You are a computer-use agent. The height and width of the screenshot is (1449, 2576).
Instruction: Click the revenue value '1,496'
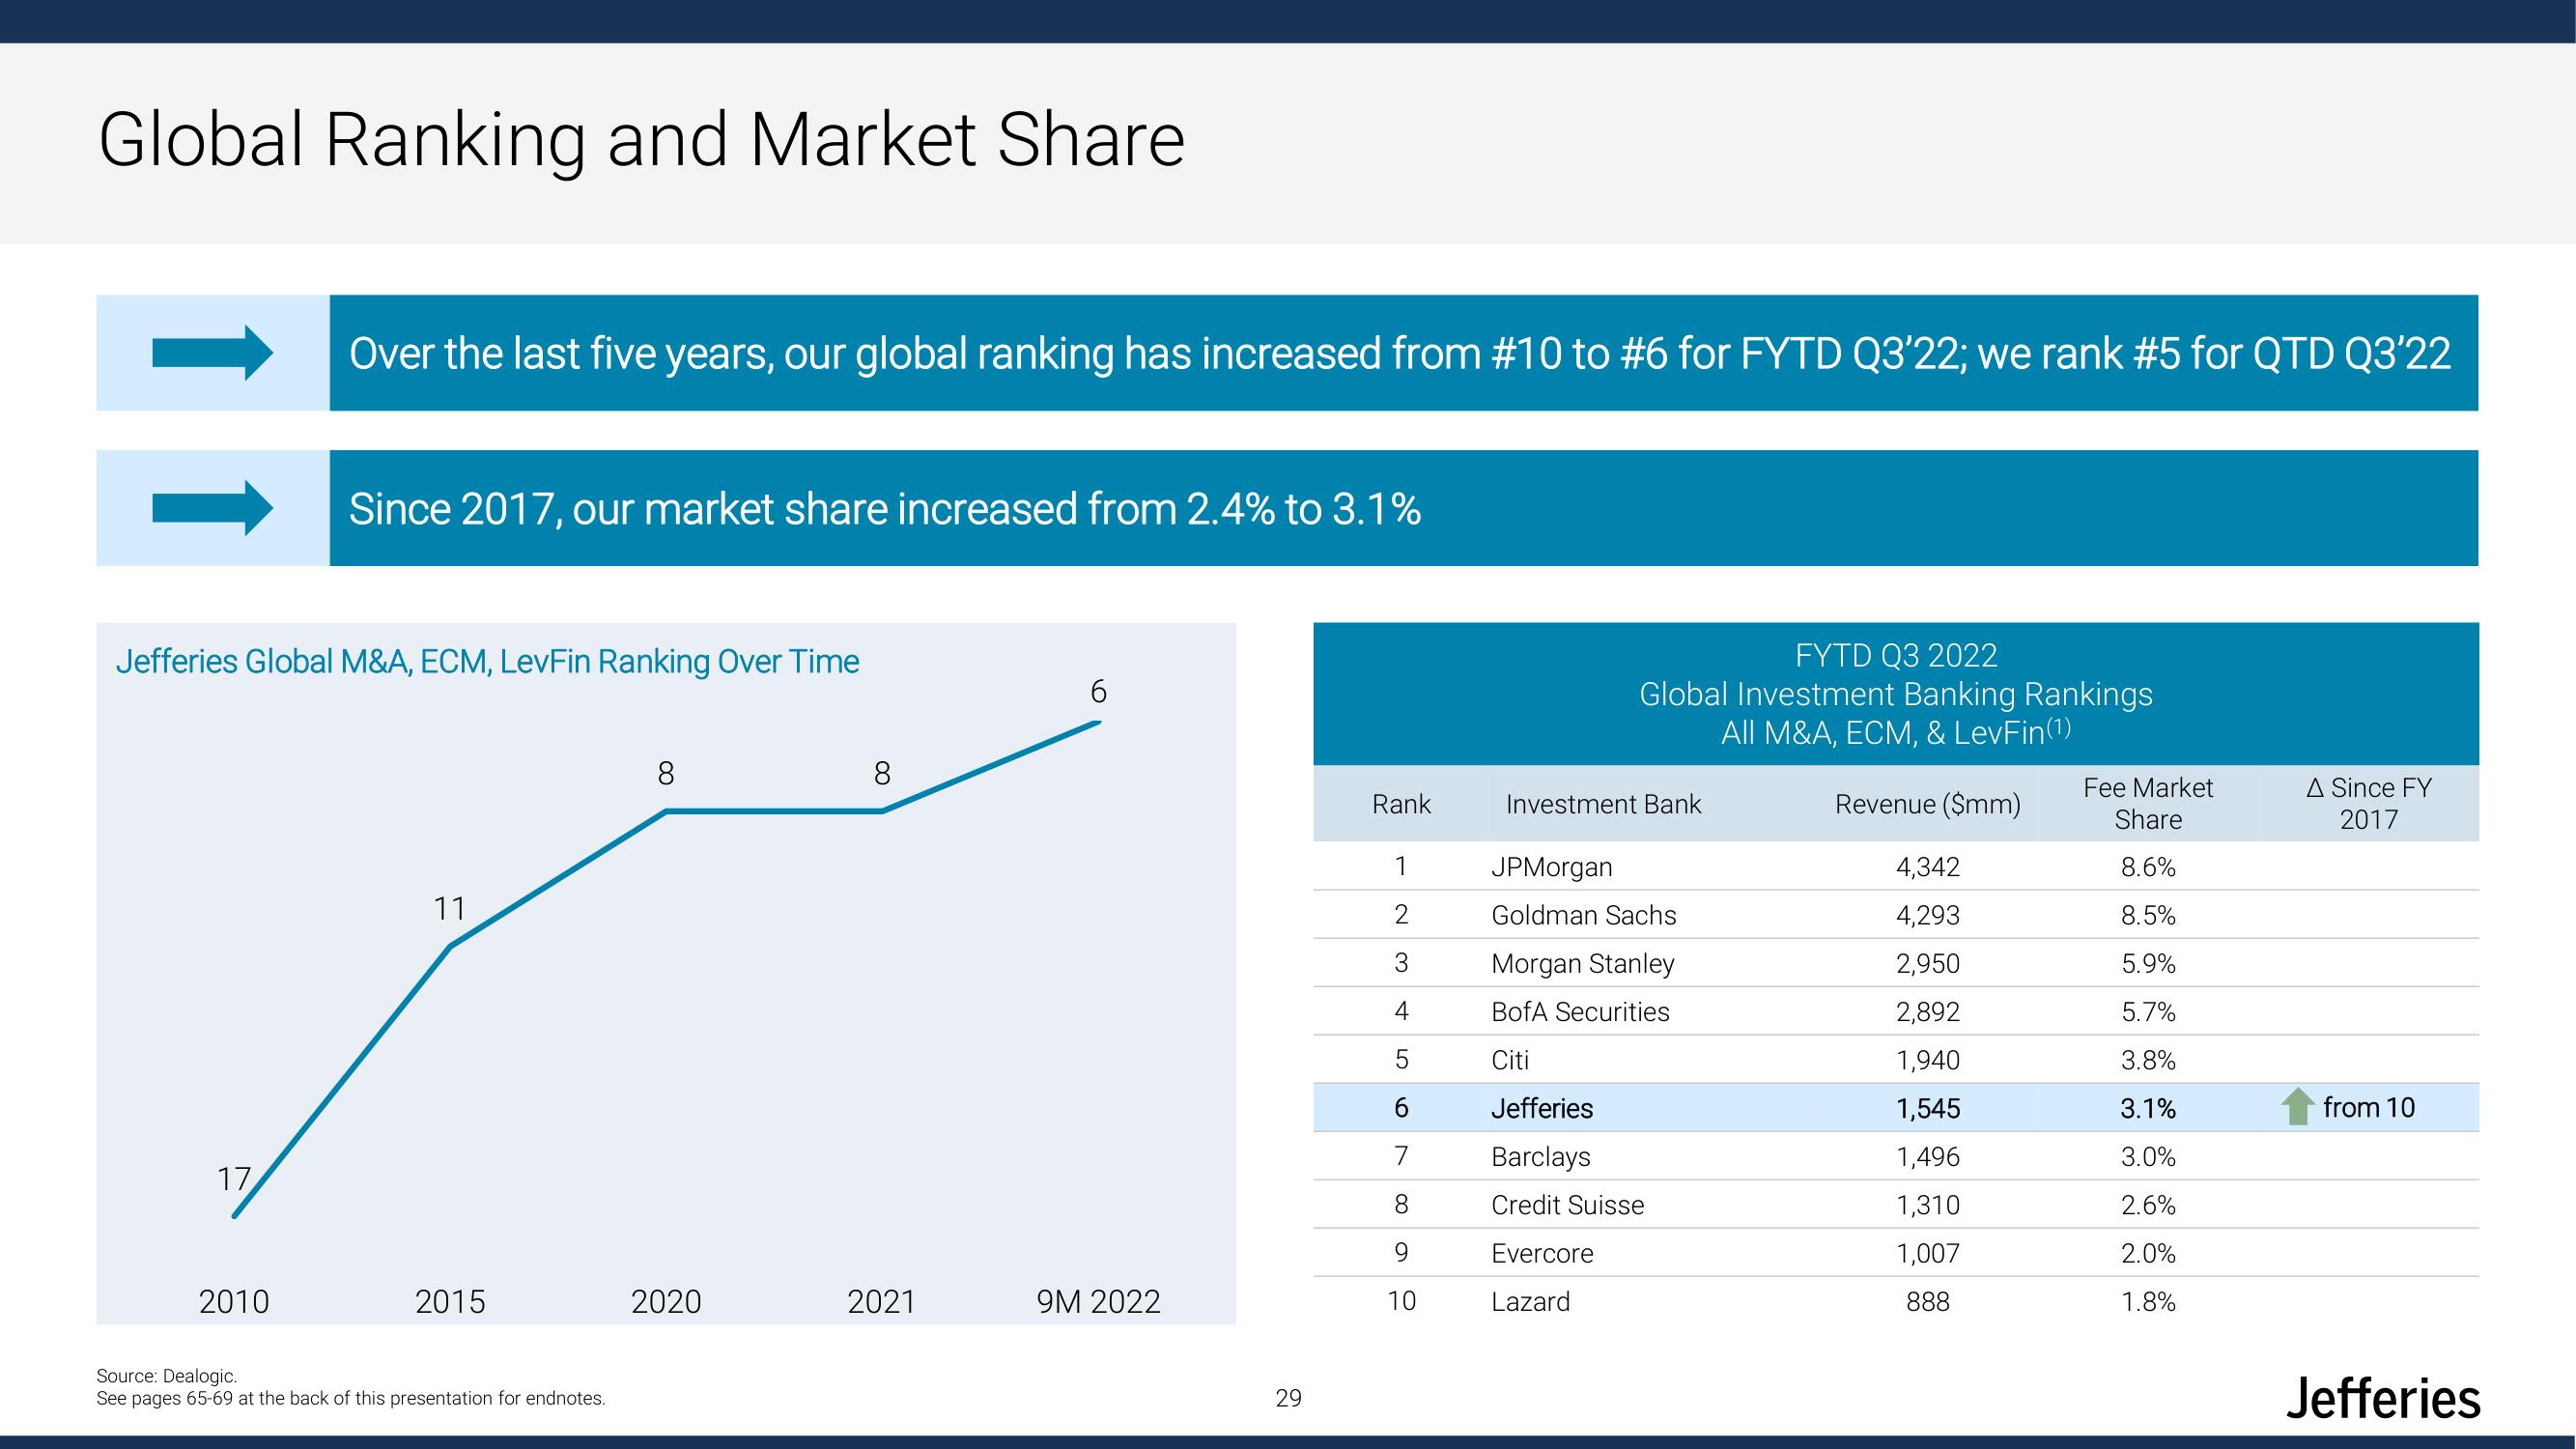pyautogui.click(x=1928, y=1157)
